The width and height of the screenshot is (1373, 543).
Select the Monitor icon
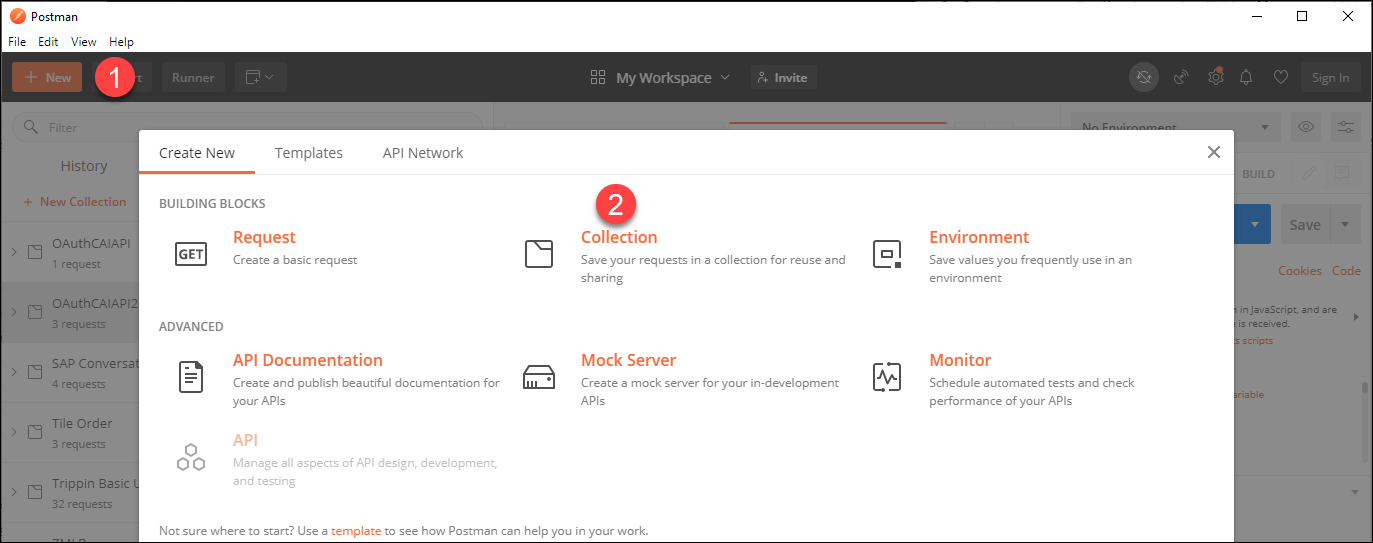[x=887, y=377]
